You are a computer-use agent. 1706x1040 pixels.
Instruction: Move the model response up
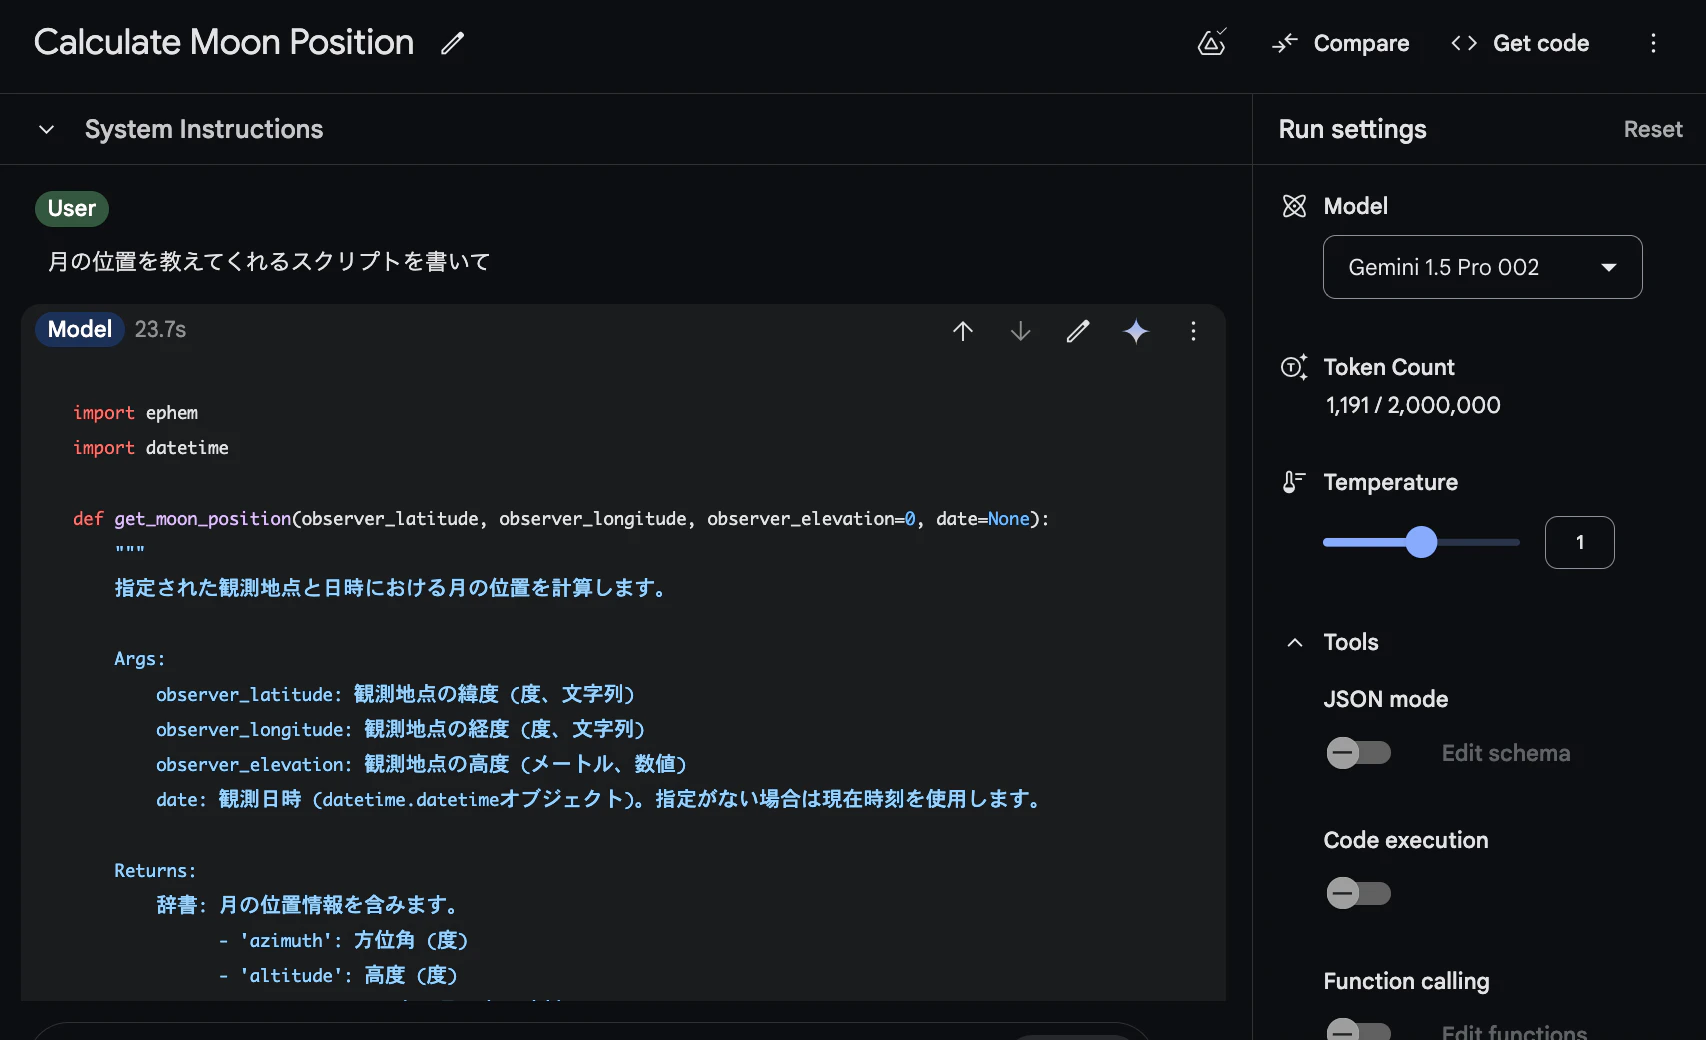coord(963,331)
